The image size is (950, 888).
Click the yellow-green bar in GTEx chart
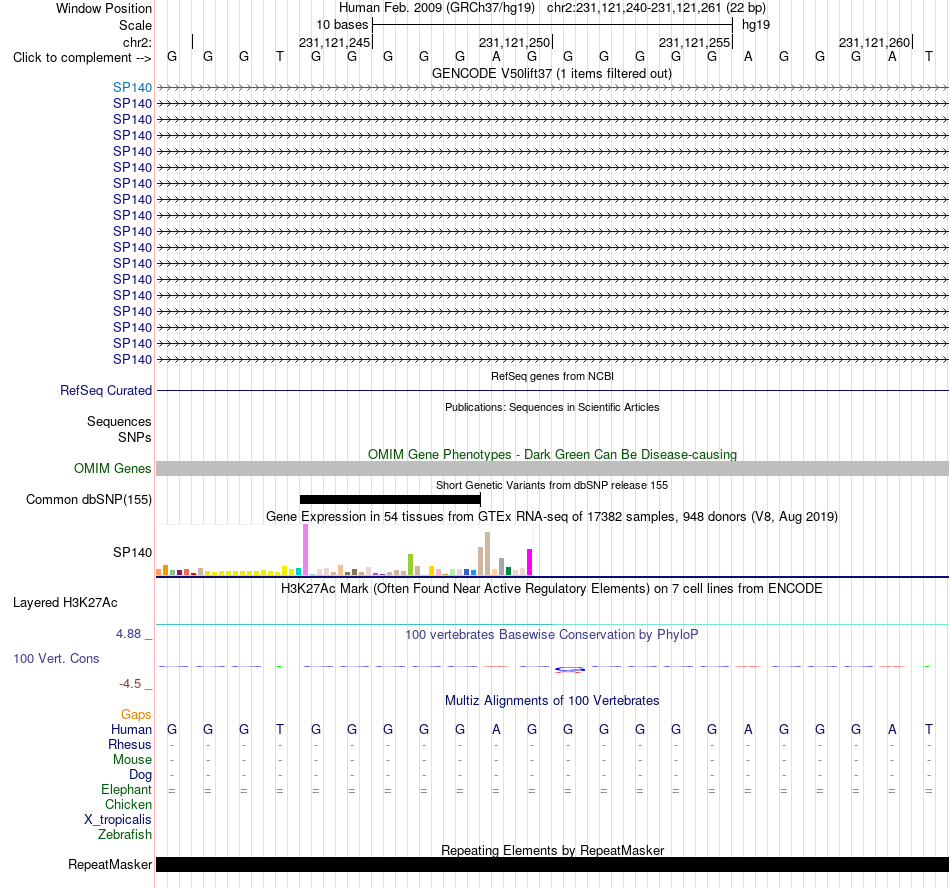[410, 565]
